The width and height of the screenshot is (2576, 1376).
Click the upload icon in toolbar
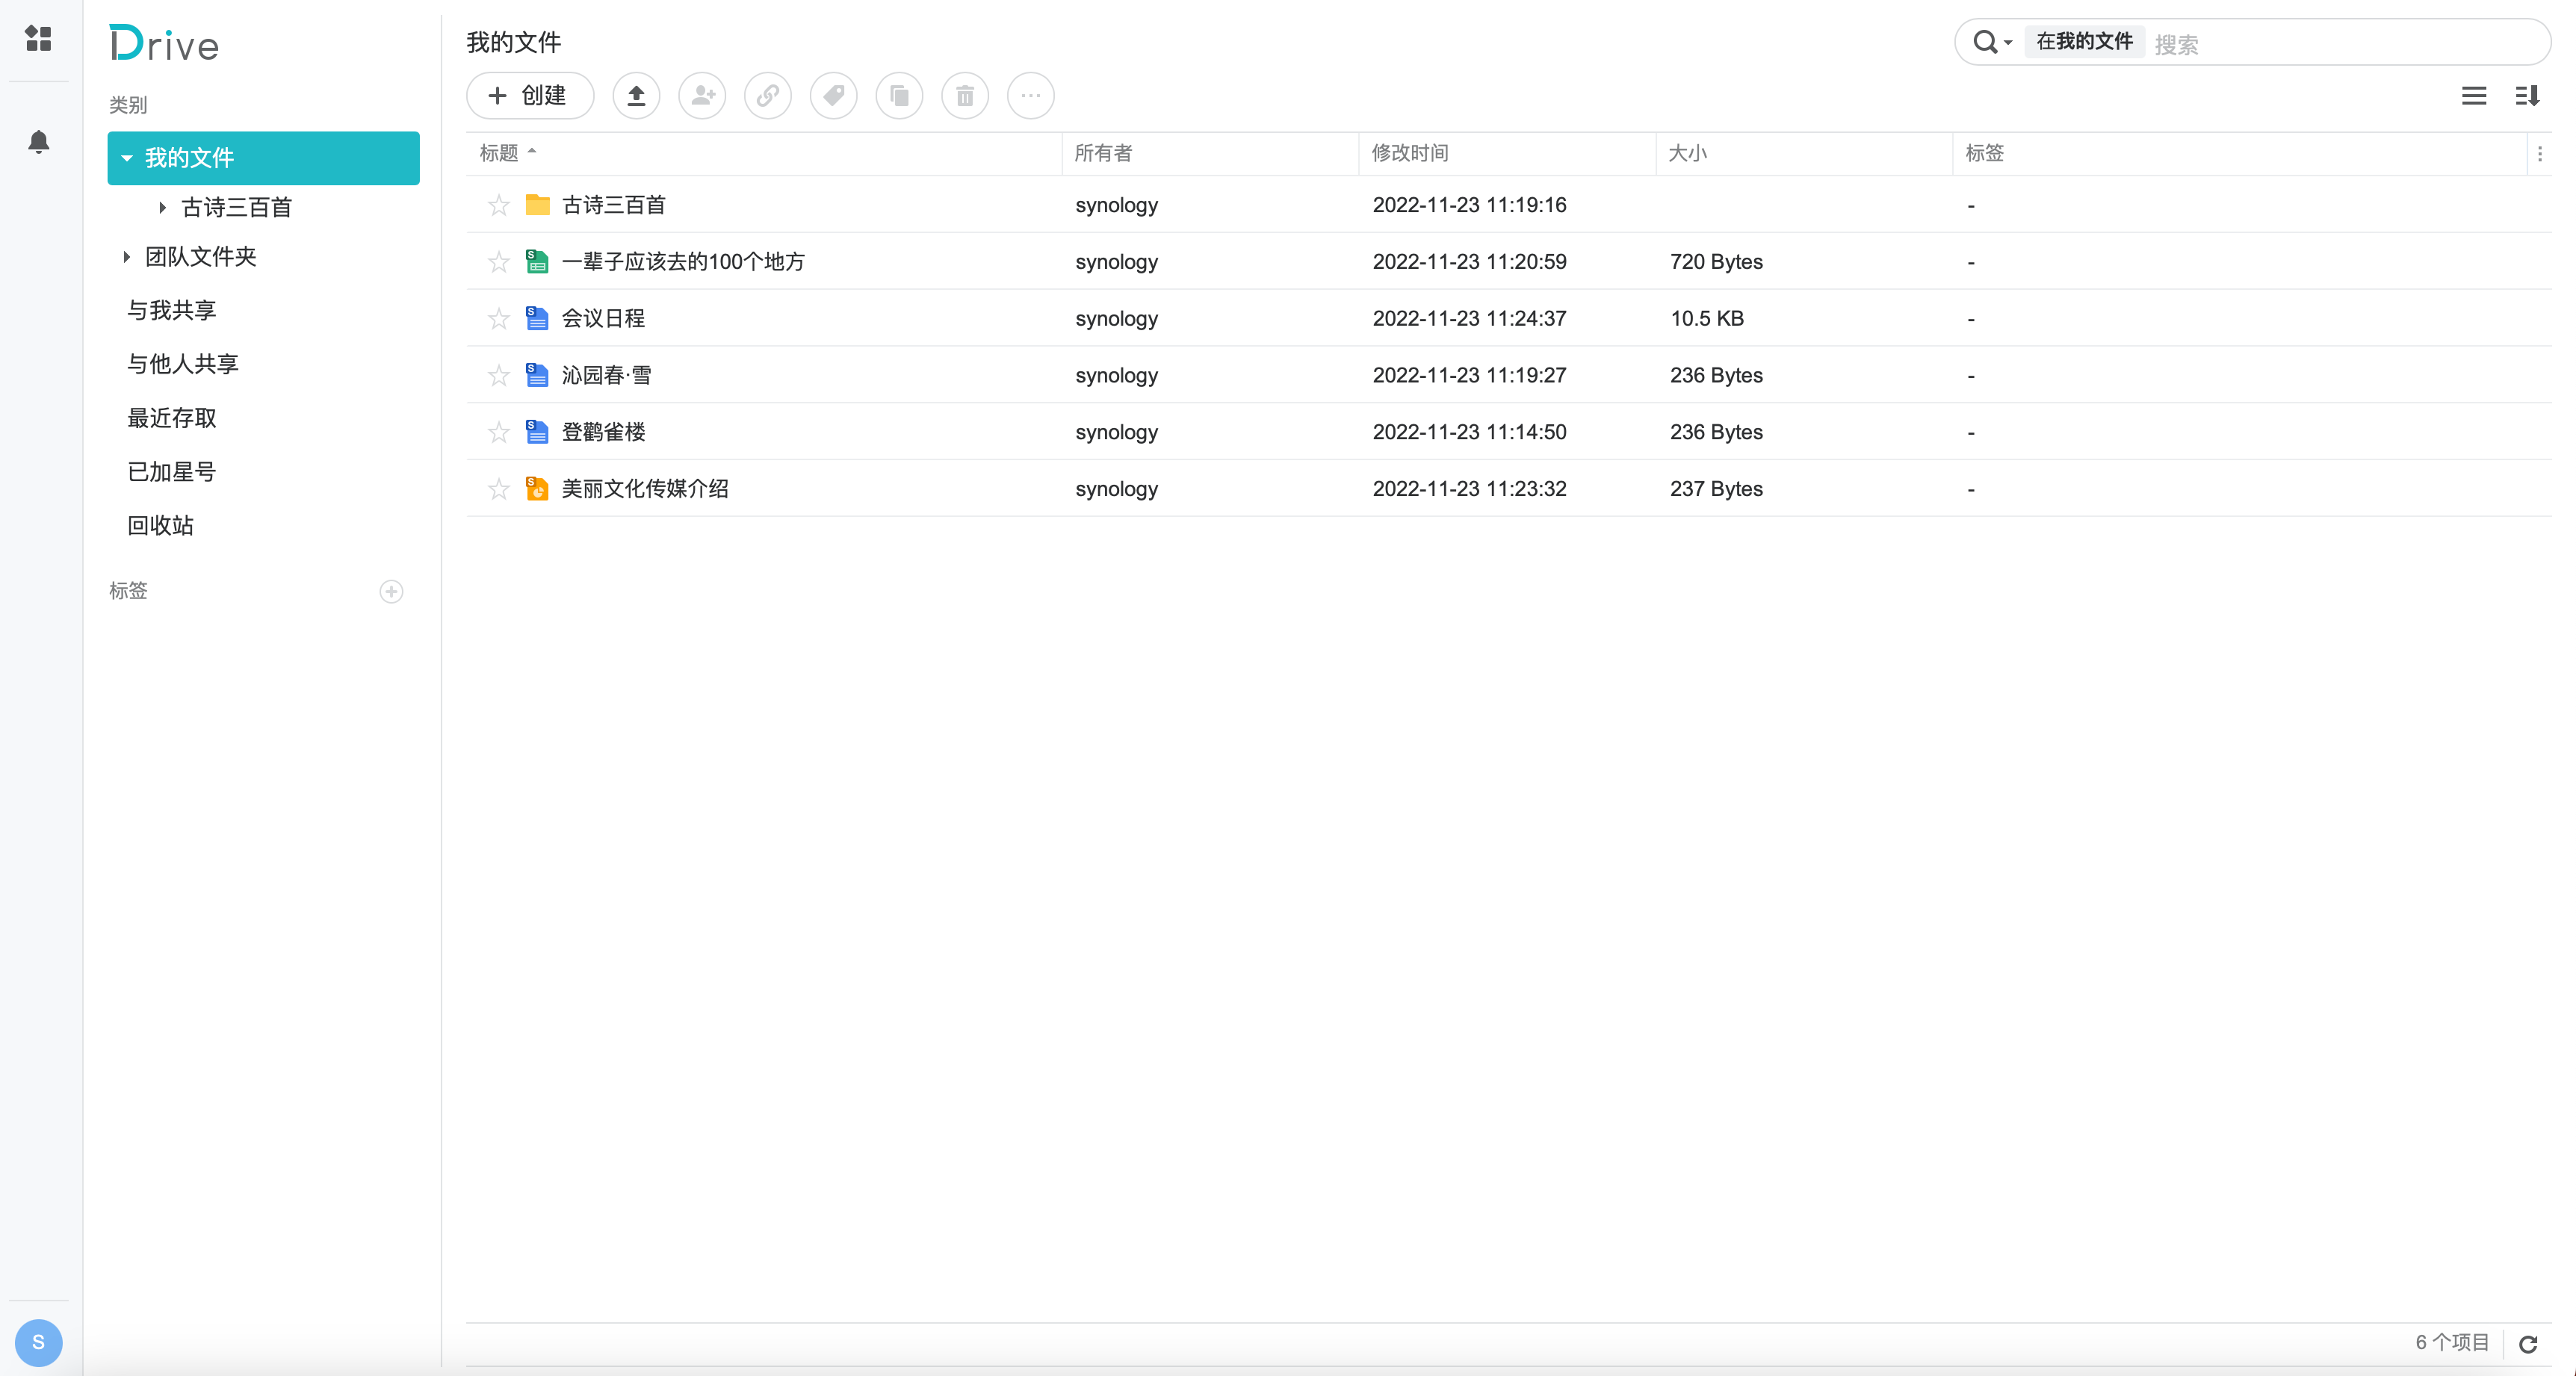(636, 96)
